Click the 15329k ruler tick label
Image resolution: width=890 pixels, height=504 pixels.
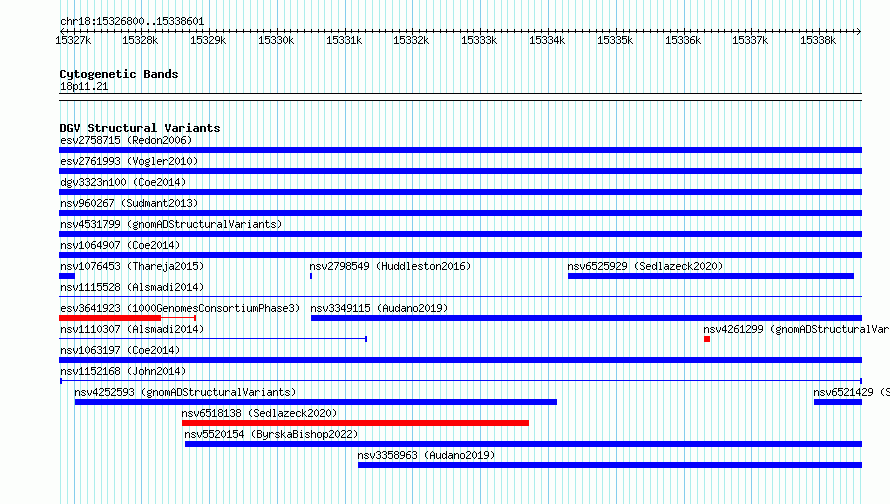(208, 40)
